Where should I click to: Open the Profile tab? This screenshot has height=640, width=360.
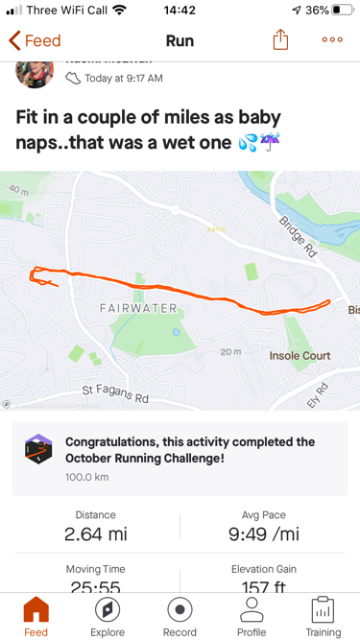point(252,616)
